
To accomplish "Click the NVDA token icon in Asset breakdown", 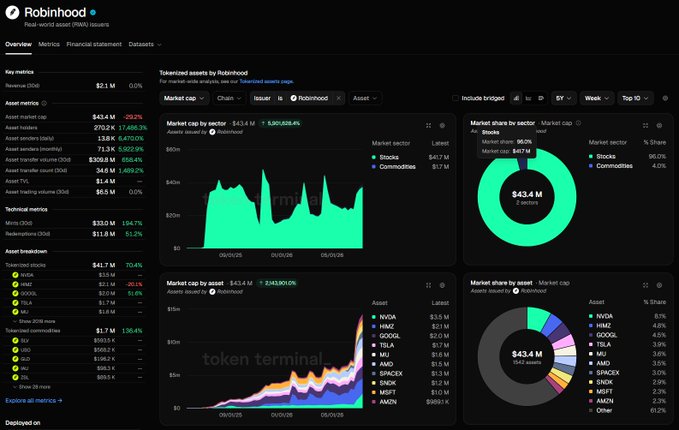I will coord(15,275).
